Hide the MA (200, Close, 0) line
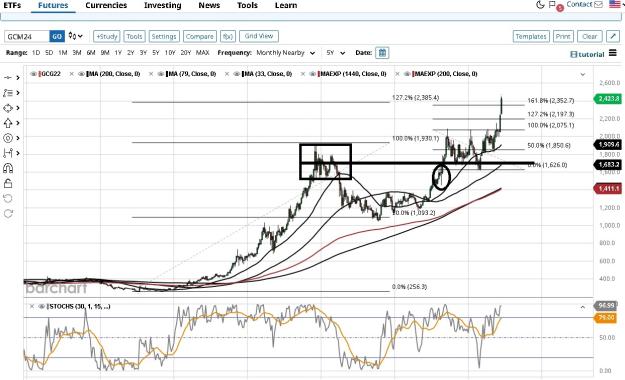The width and height of the screenshot is (625, 380). 81,74
